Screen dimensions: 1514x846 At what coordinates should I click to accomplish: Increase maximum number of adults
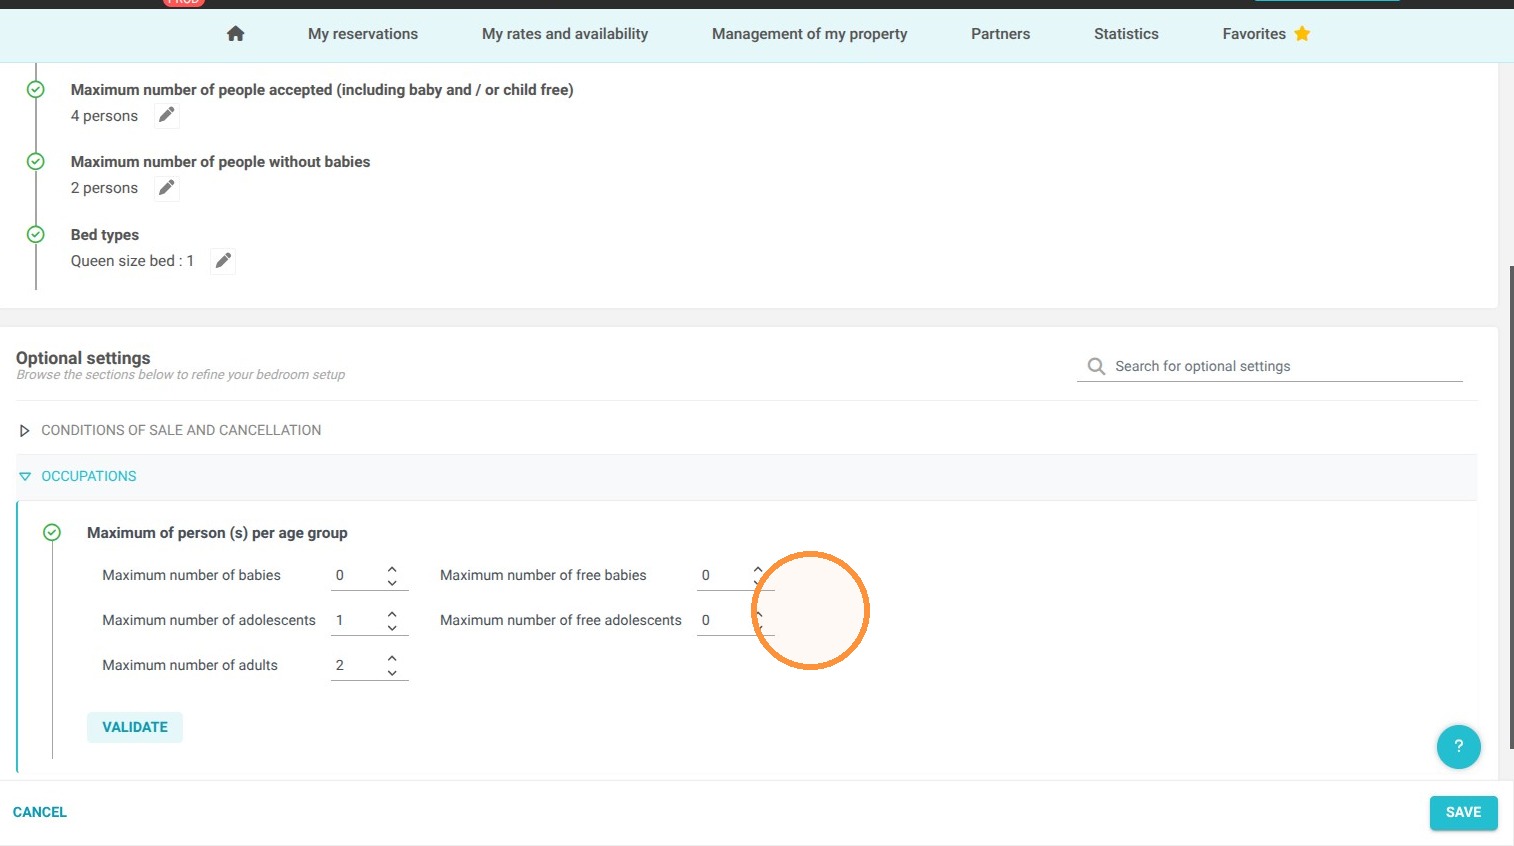pos(392,658)
